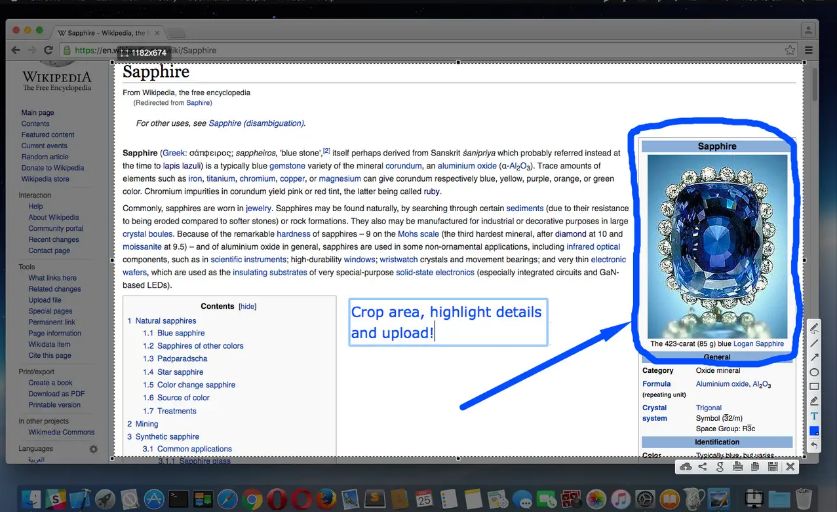This screenshot has height=512, width=837.
Task: Jump to 1.4 Star sapphire section
Action: (173, 372)
